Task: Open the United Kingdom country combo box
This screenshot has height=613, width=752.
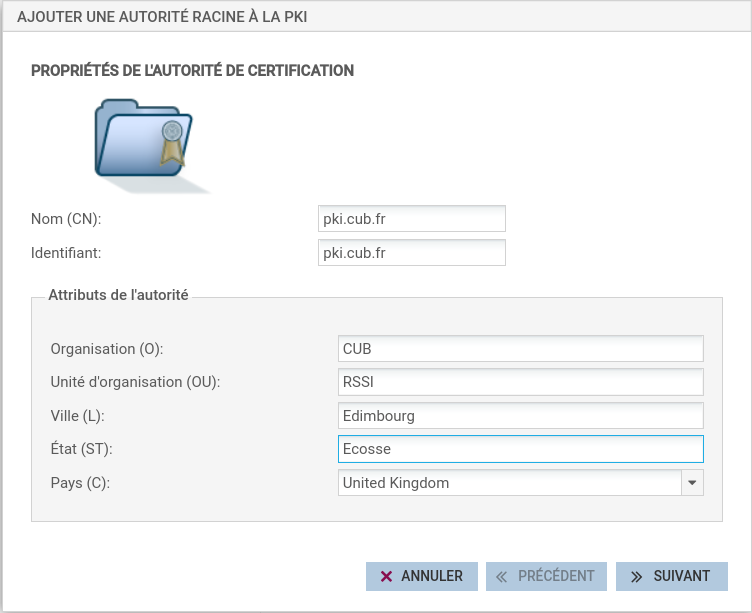Action: (509, 483)
